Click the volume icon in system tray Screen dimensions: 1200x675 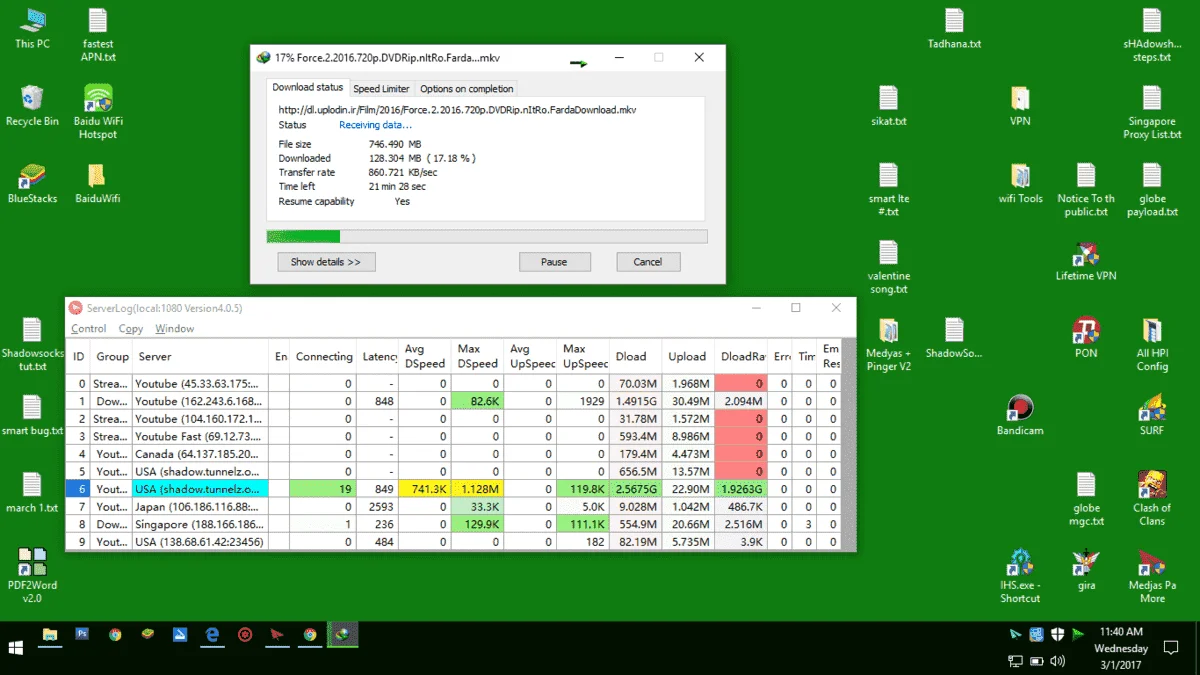pos(1057,661)
